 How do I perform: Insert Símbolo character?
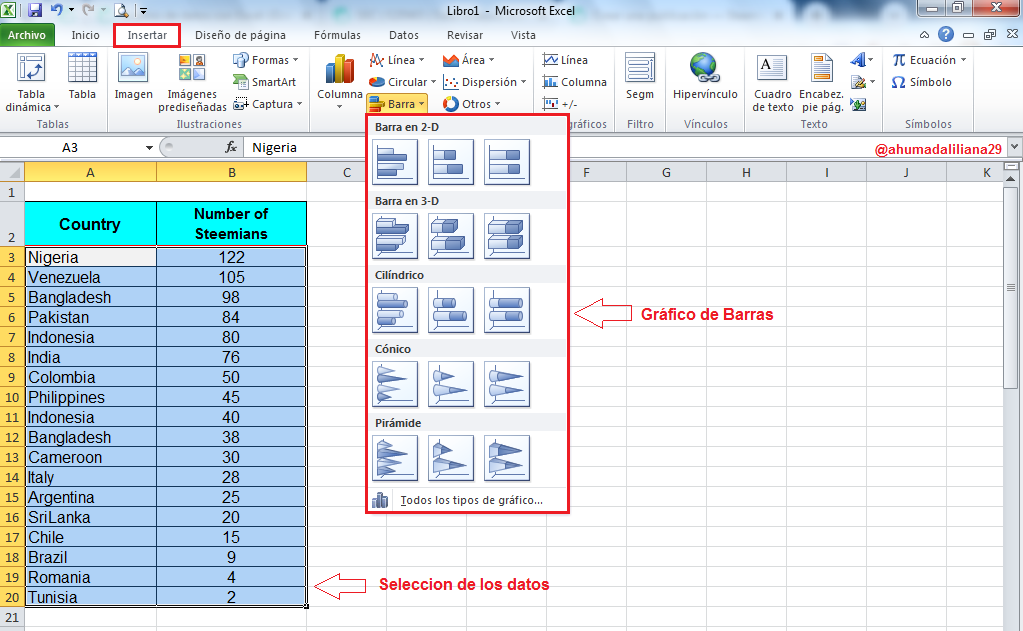point(921,82)
